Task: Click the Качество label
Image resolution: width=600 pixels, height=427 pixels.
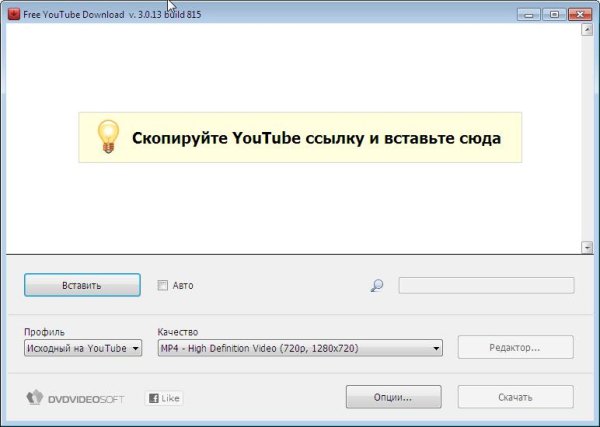Action: [x=178, y=332]
